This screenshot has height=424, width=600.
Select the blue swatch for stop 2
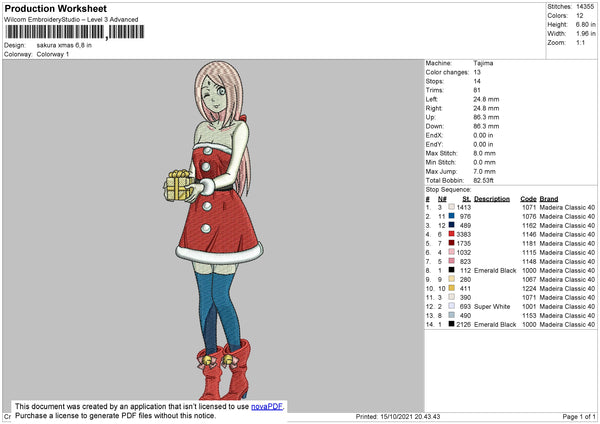point(452,216)
